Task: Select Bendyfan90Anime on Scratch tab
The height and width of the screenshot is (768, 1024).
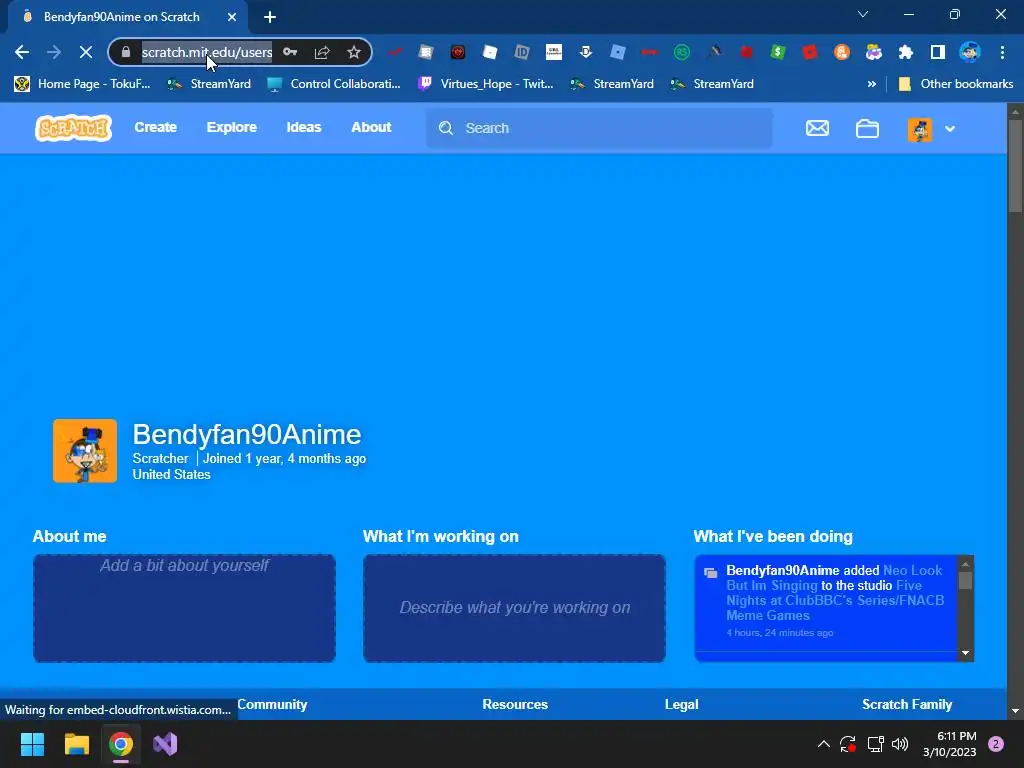Action: tap(121, 17)
